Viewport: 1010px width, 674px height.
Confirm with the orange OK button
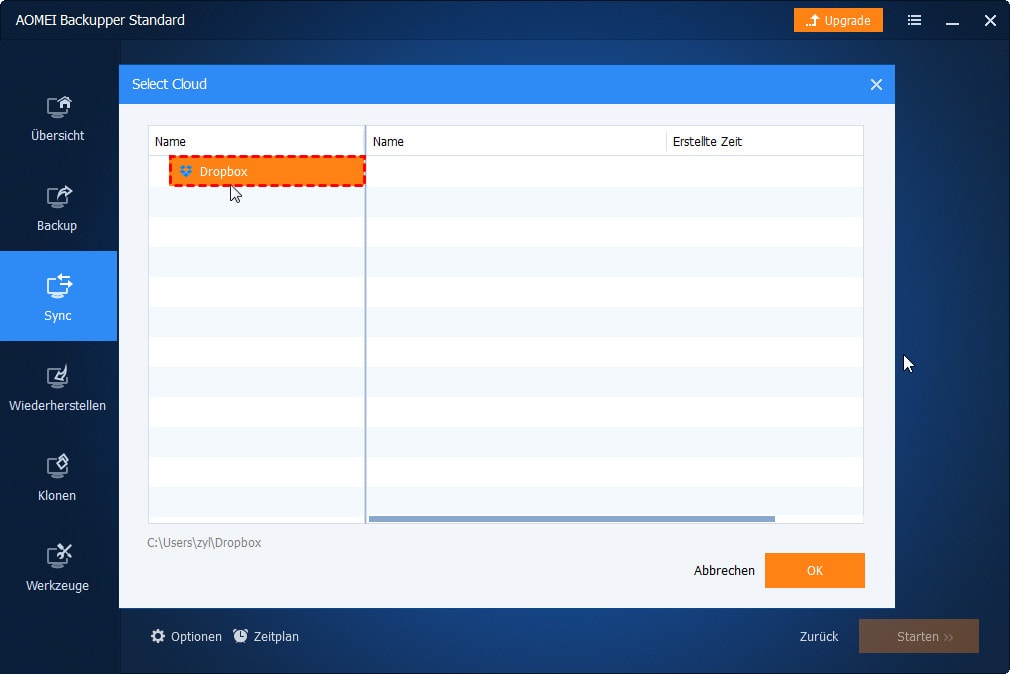814,570
